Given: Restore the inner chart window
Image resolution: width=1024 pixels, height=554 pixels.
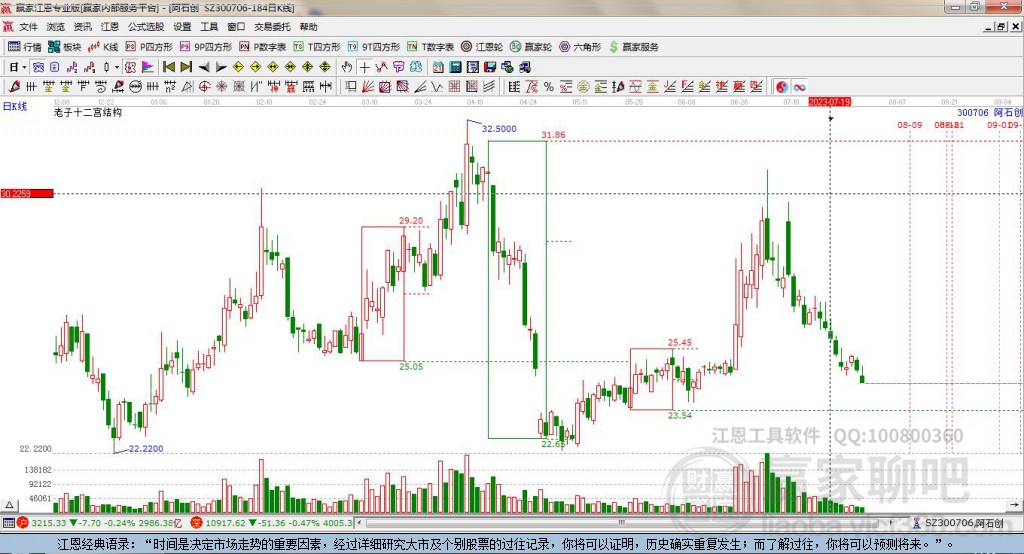Looking at the screenshot, I should [1001, 27].
